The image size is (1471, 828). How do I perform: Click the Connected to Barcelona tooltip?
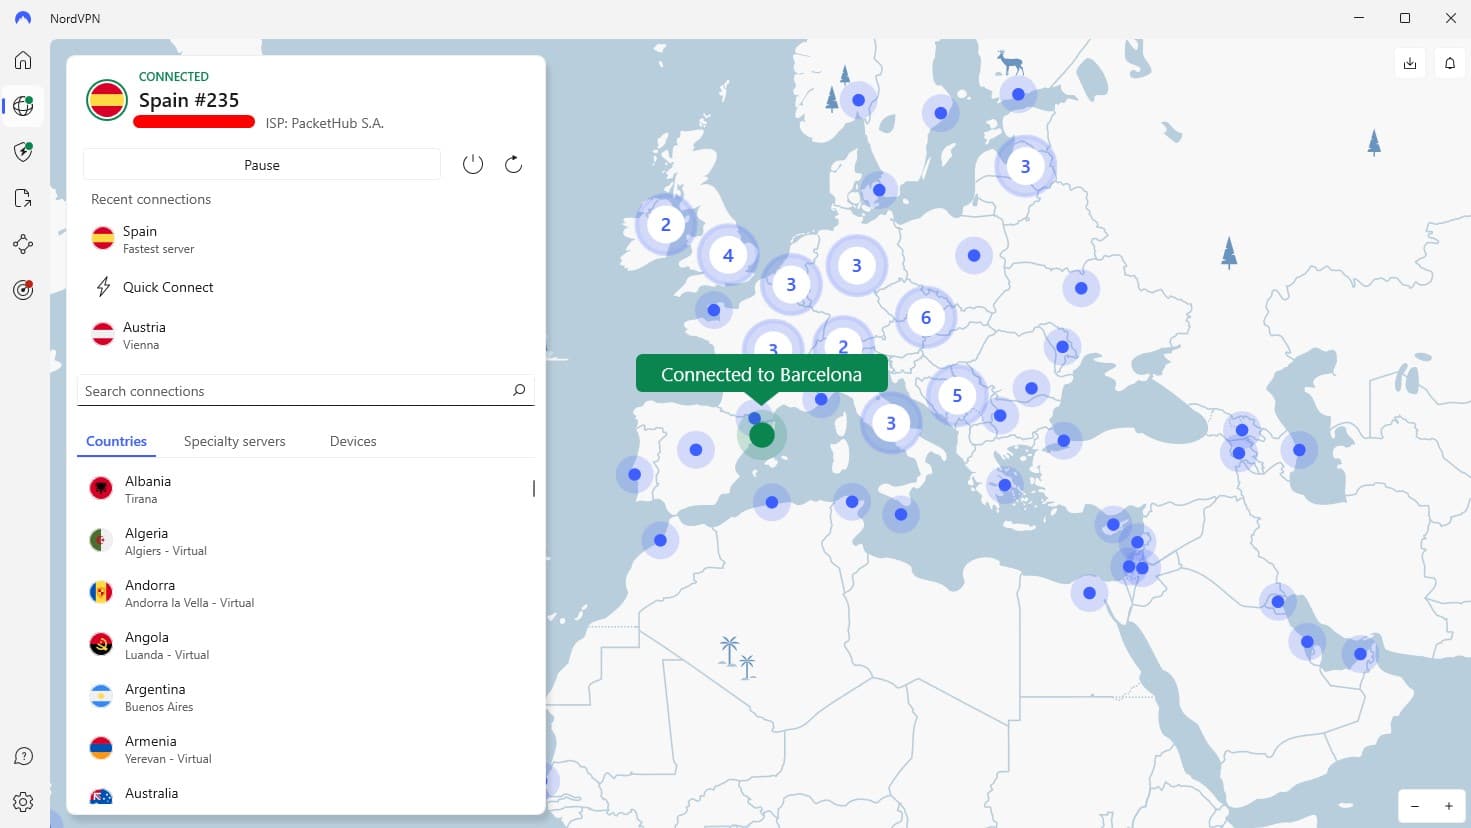click(x=762, y=374)
